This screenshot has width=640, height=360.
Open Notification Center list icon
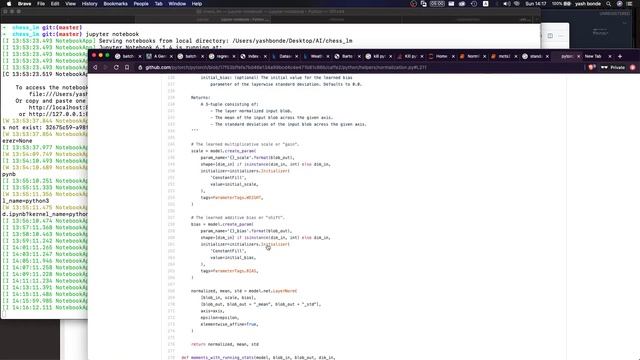point(630,4)
